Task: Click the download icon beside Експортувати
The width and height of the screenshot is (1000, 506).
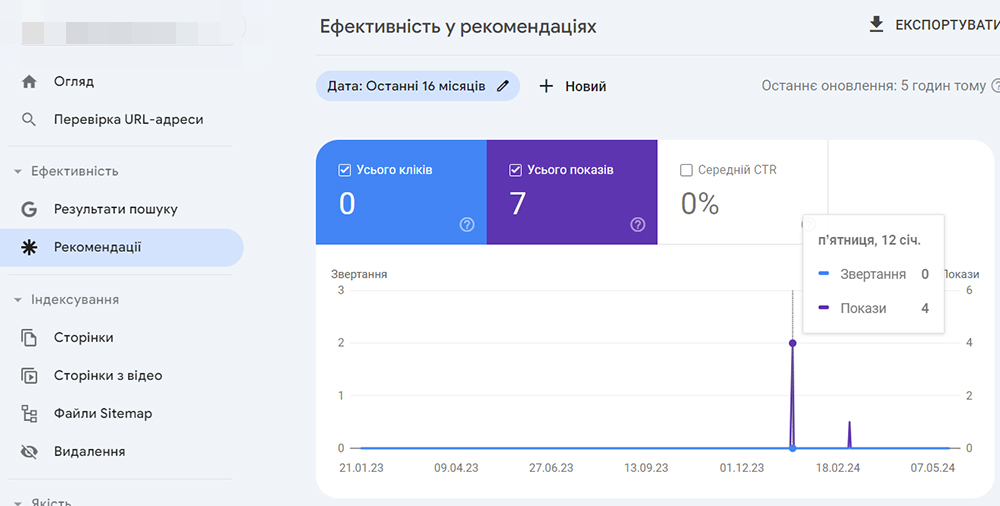Action: pyautogui.click(x=877, y=25)
